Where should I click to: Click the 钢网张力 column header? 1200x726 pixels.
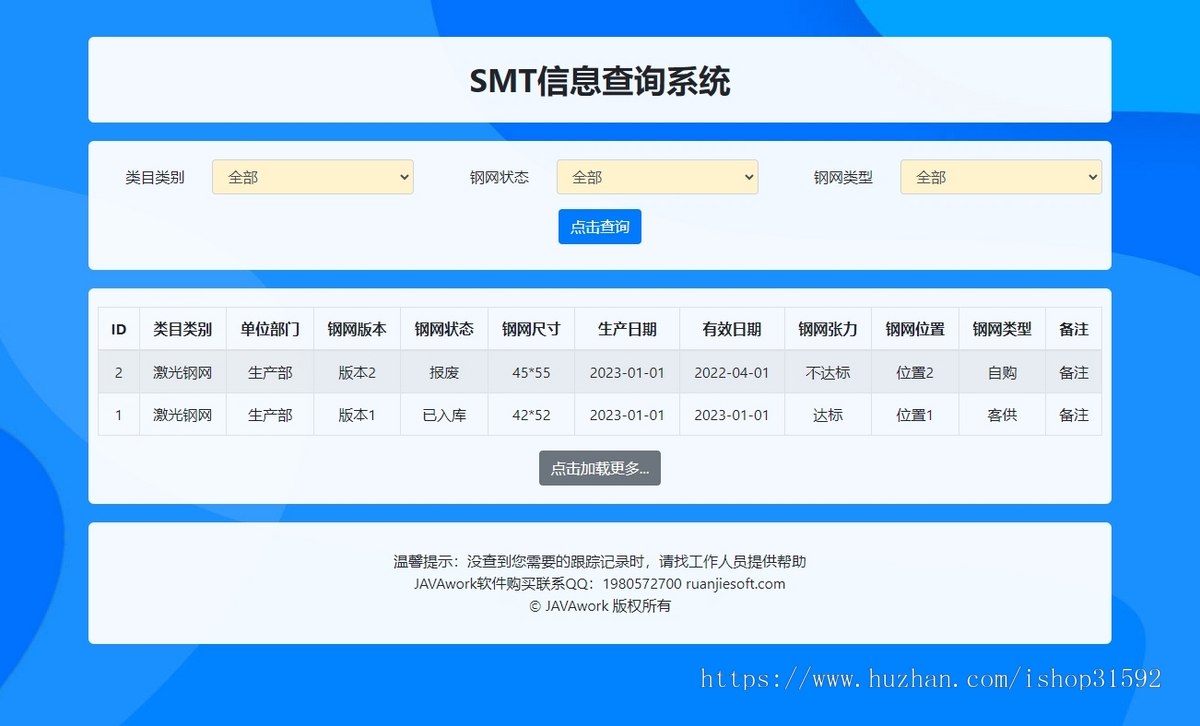[x=828, y=329]
